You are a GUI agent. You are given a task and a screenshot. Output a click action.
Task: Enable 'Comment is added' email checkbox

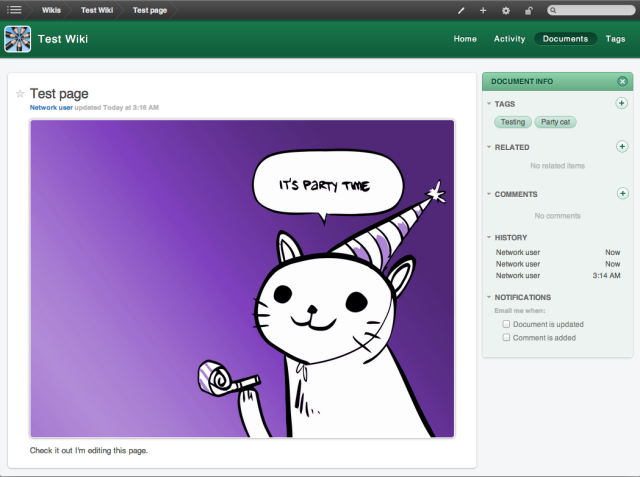[506, 337]
